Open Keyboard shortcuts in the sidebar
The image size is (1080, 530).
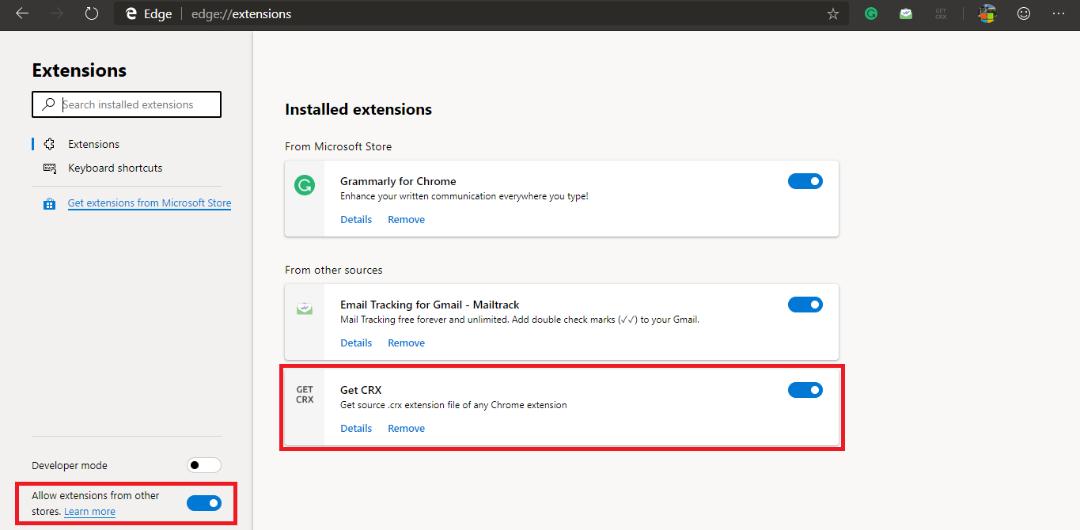(115, 168)
